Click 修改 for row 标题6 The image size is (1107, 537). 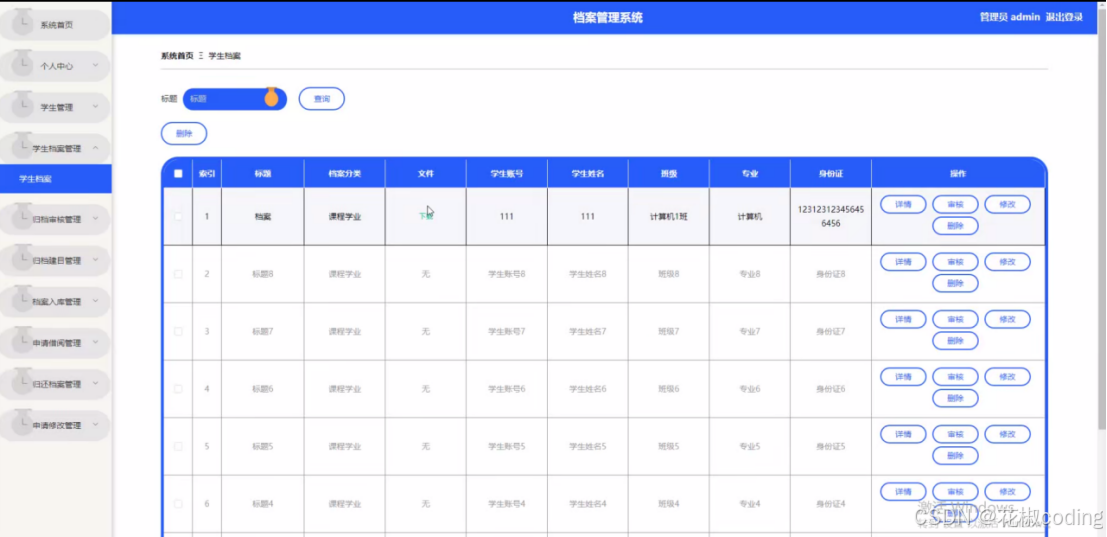tap(1007, 377)
